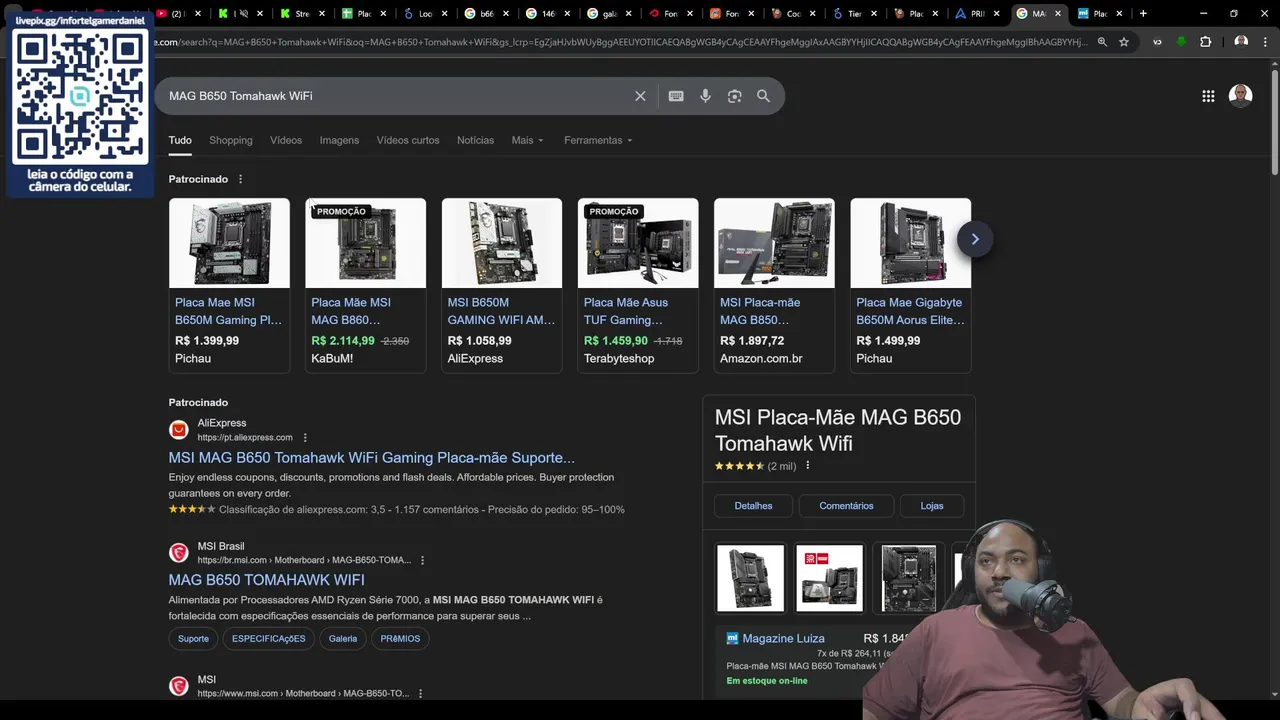Click the three-dot menu next to top Patrocinado
The image size is (1280, 720).
[x=240, y=179]
